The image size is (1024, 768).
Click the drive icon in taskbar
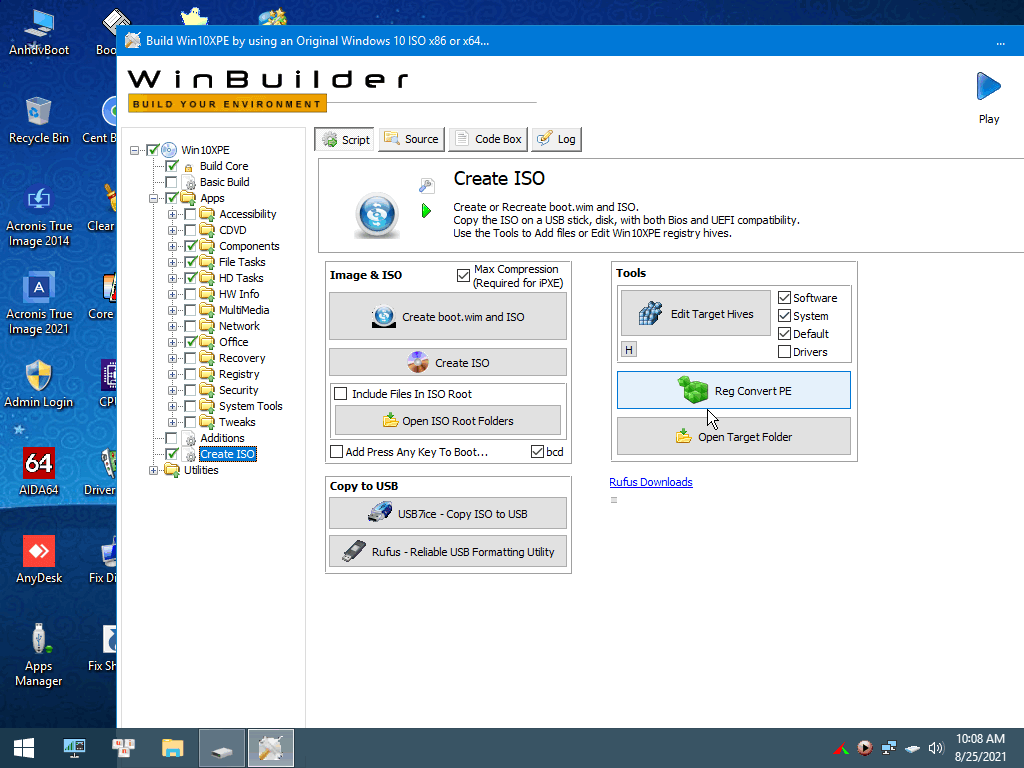[x=222, y=748]
